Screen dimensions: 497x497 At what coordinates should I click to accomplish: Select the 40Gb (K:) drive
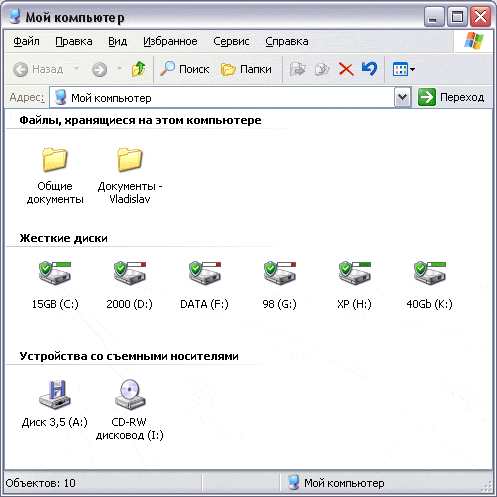(429, 273)
